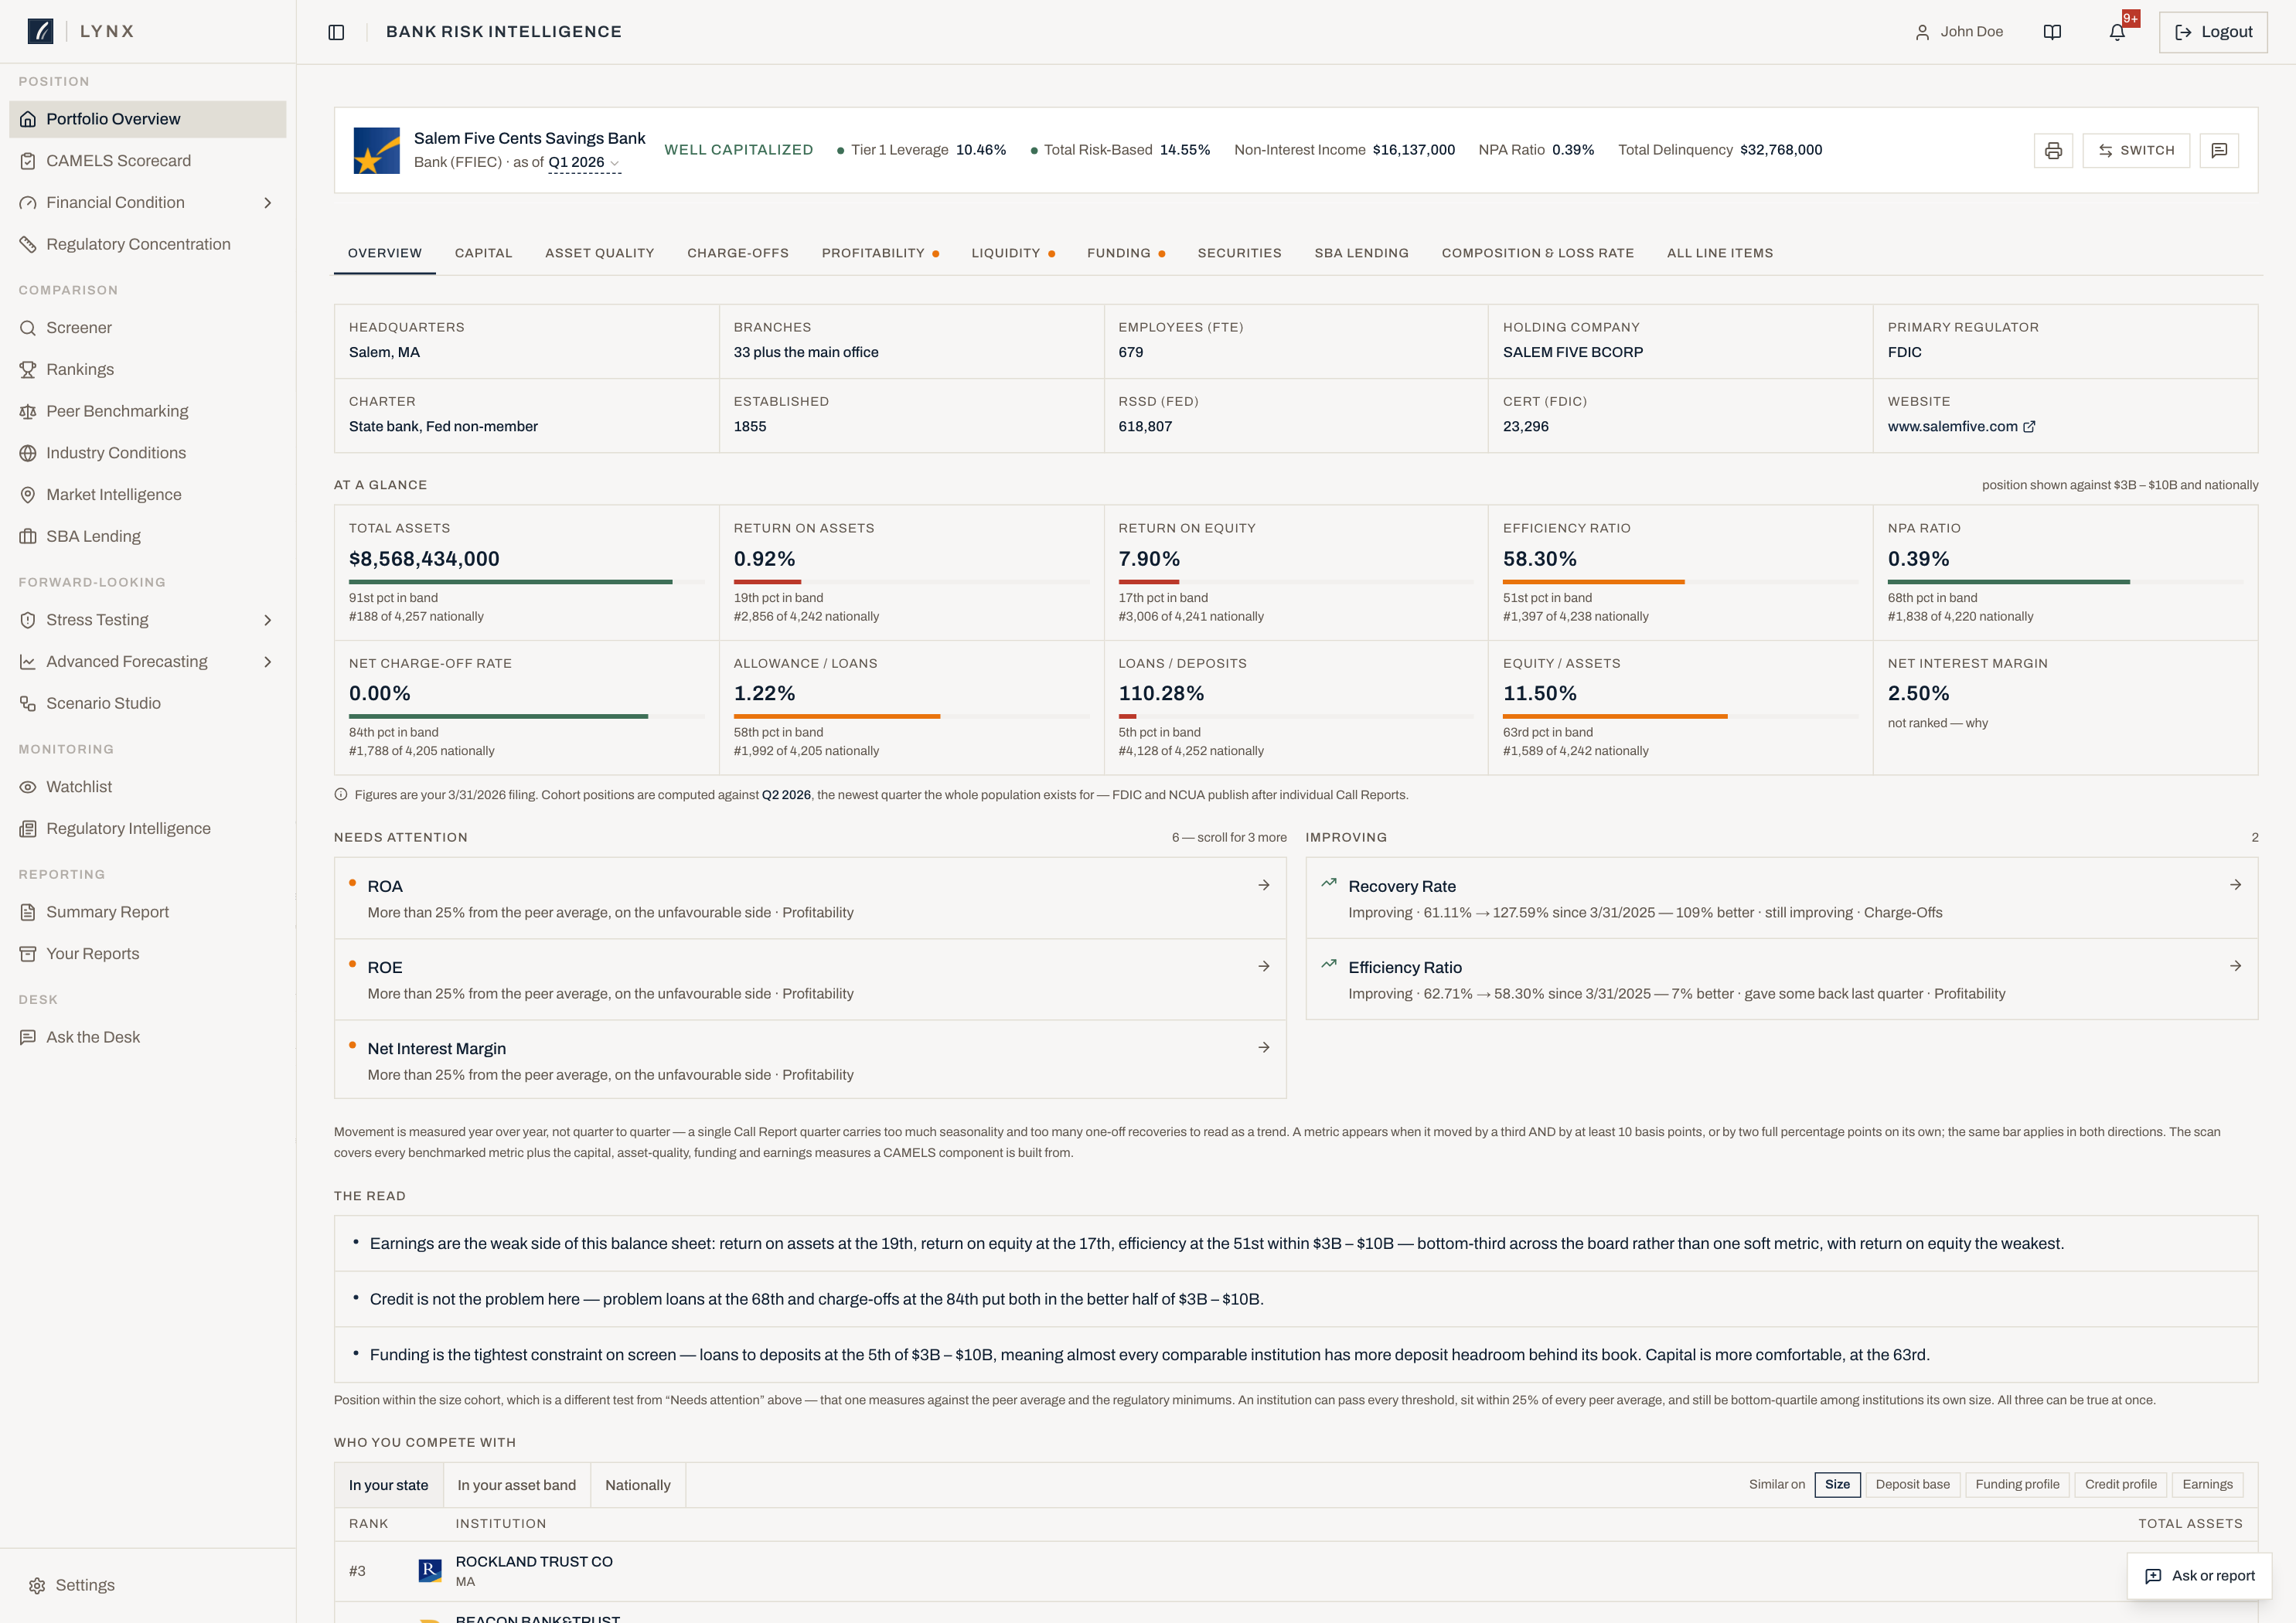Image resolution: width=2296 pixels, height=1623 pixels.
Task: Open the John Doe user profile
Action: 1959,32
